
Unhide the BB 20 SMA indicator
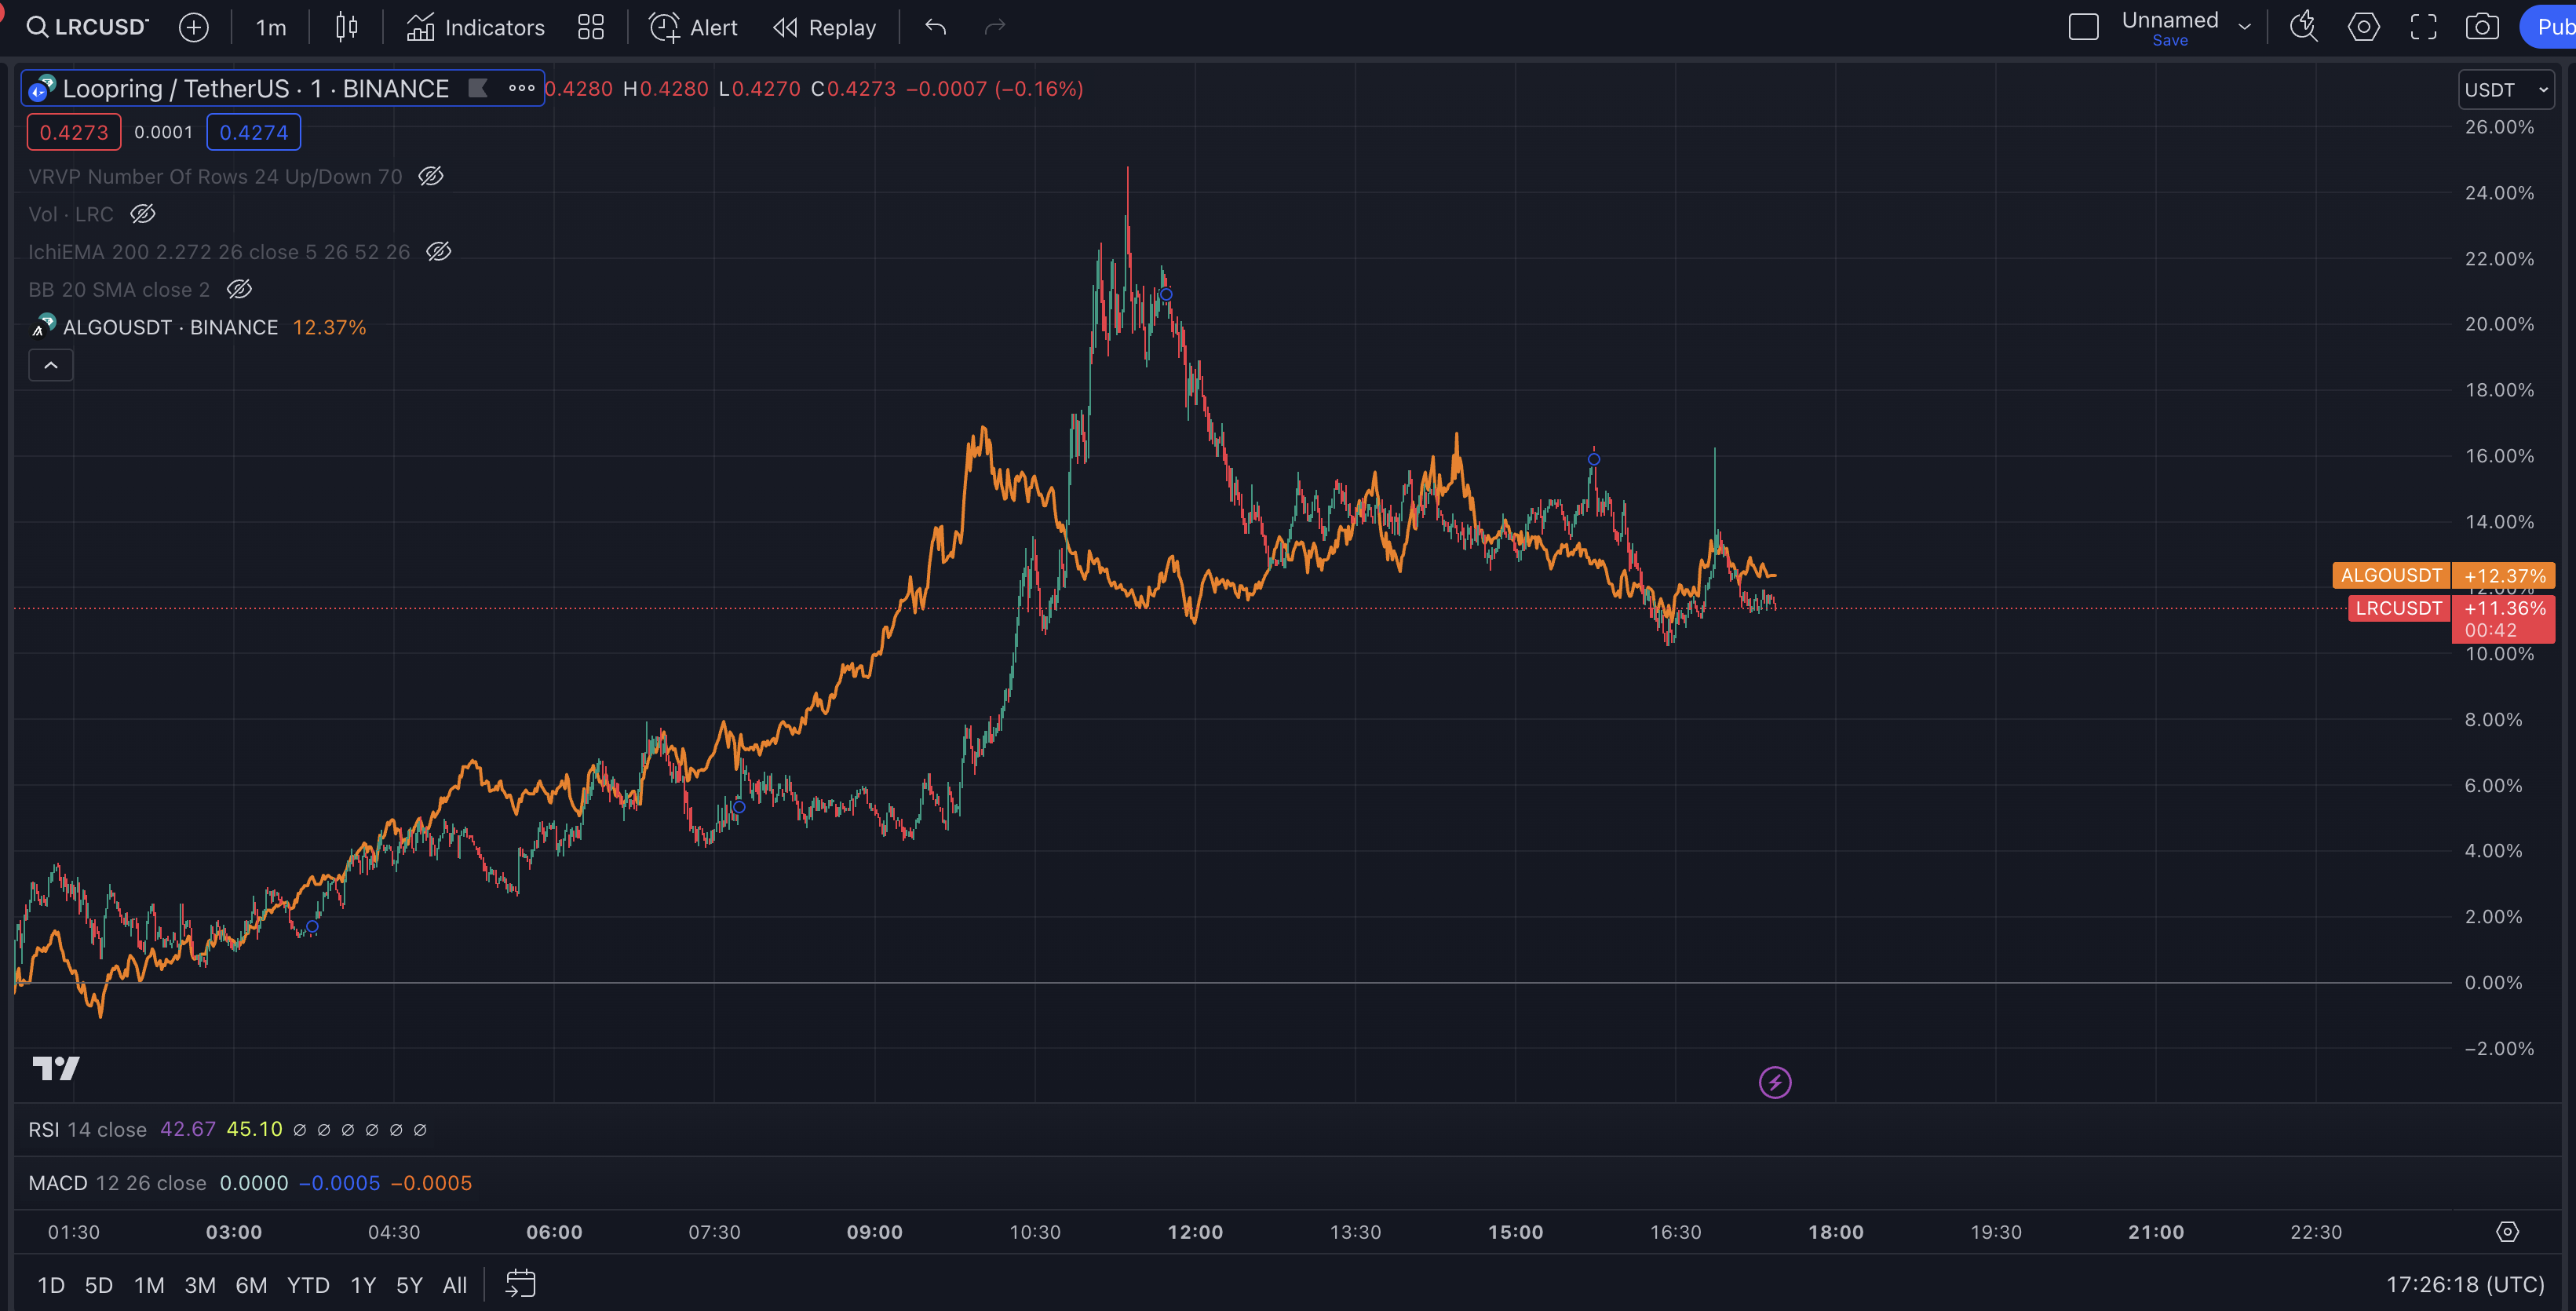pos(239,290)
